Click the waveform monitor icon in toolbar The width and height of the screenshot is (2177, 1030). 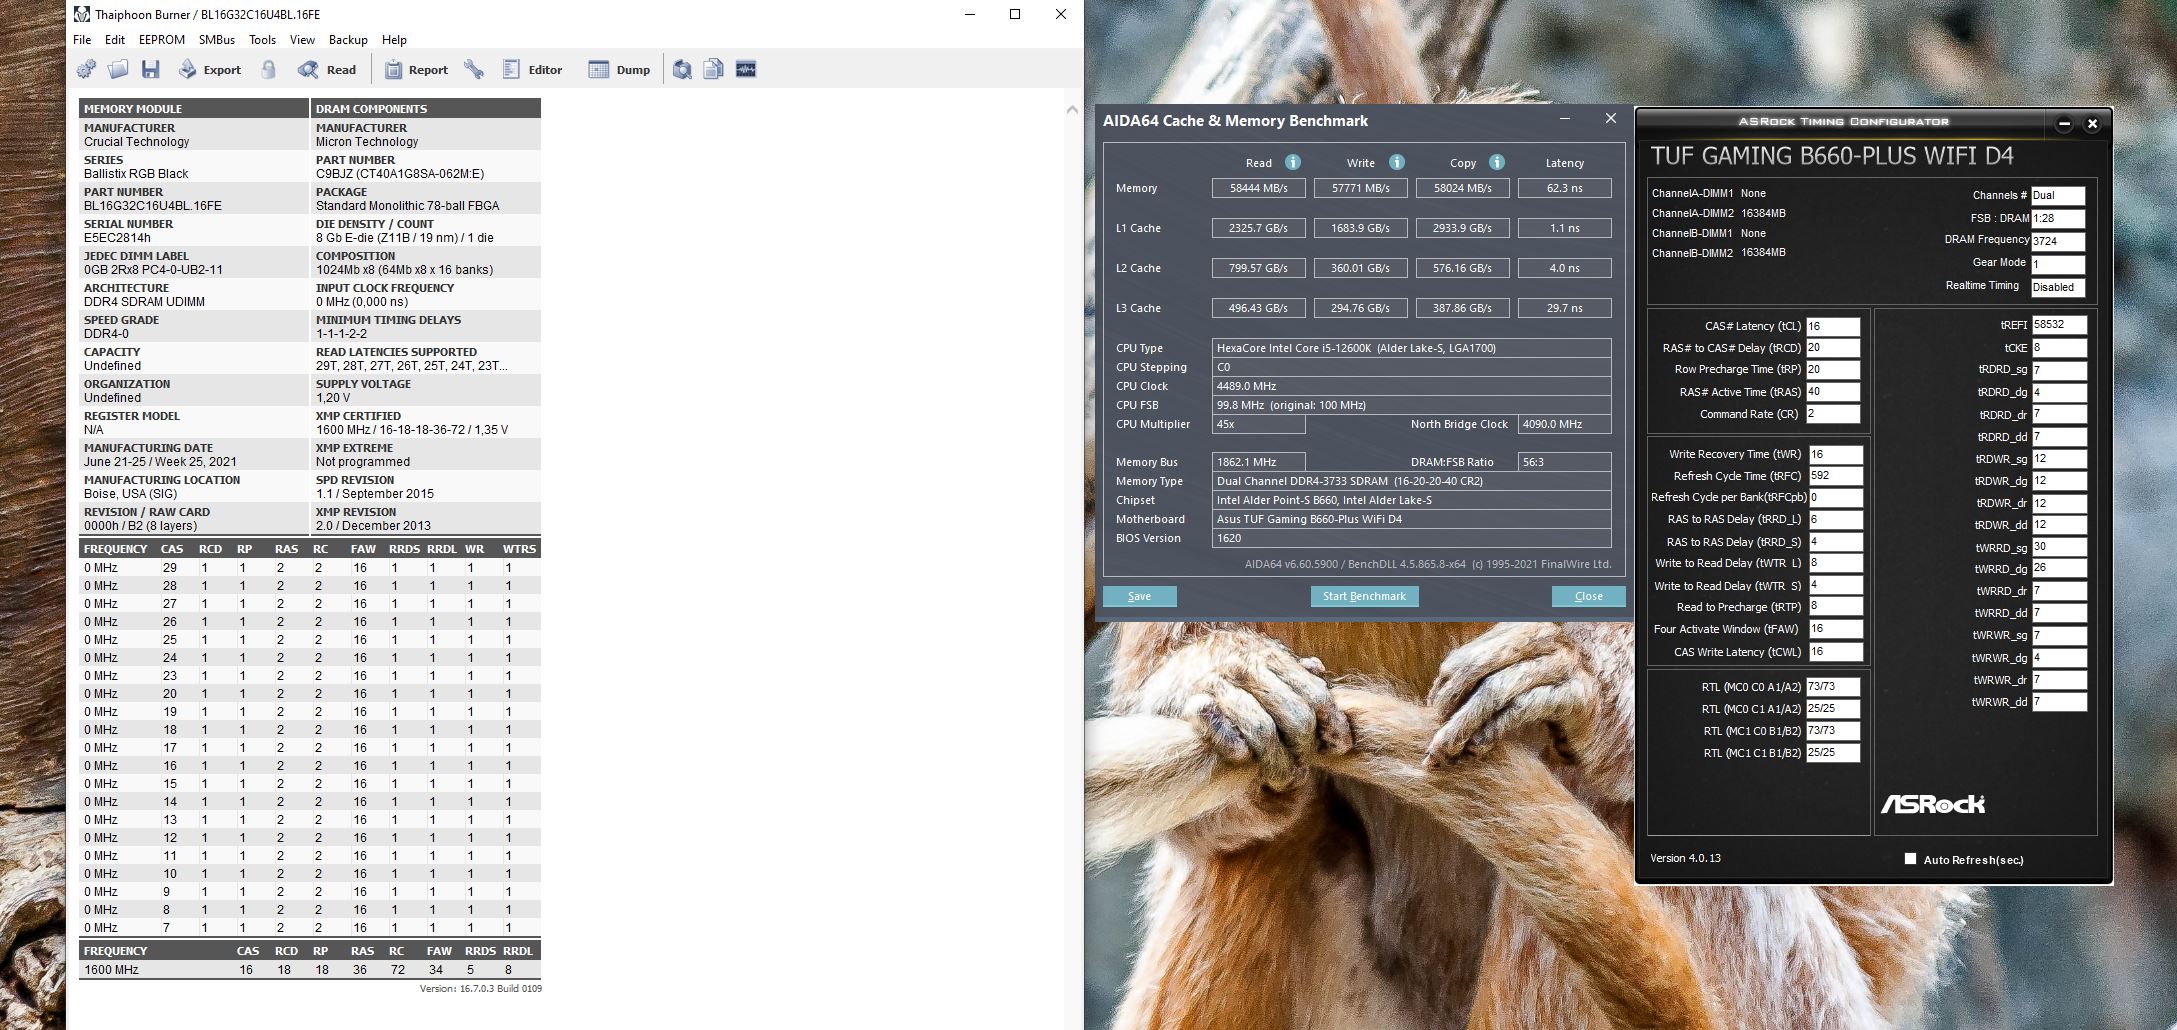tap(746, 69)
